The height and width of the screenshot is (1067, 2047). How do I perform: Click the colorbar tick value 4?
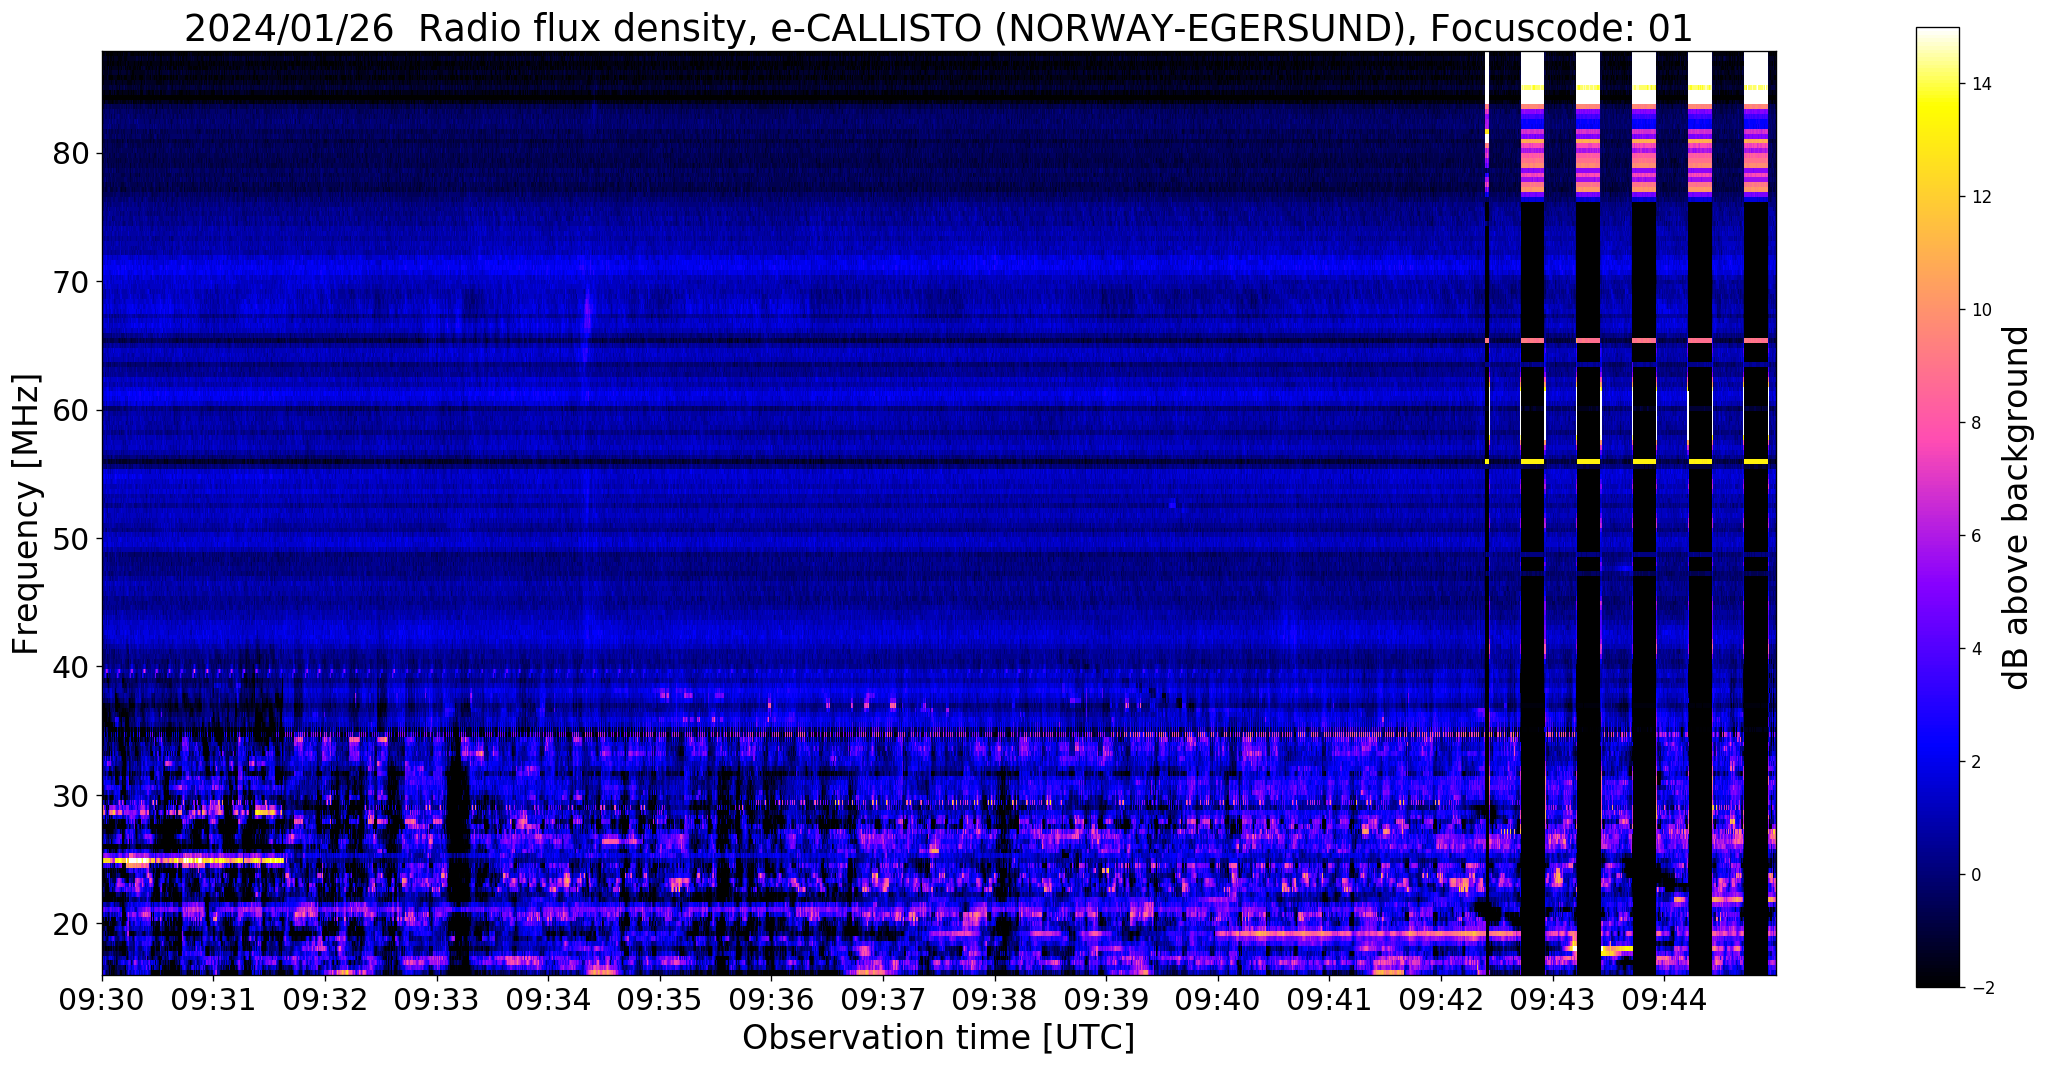tap(1974, 649)
